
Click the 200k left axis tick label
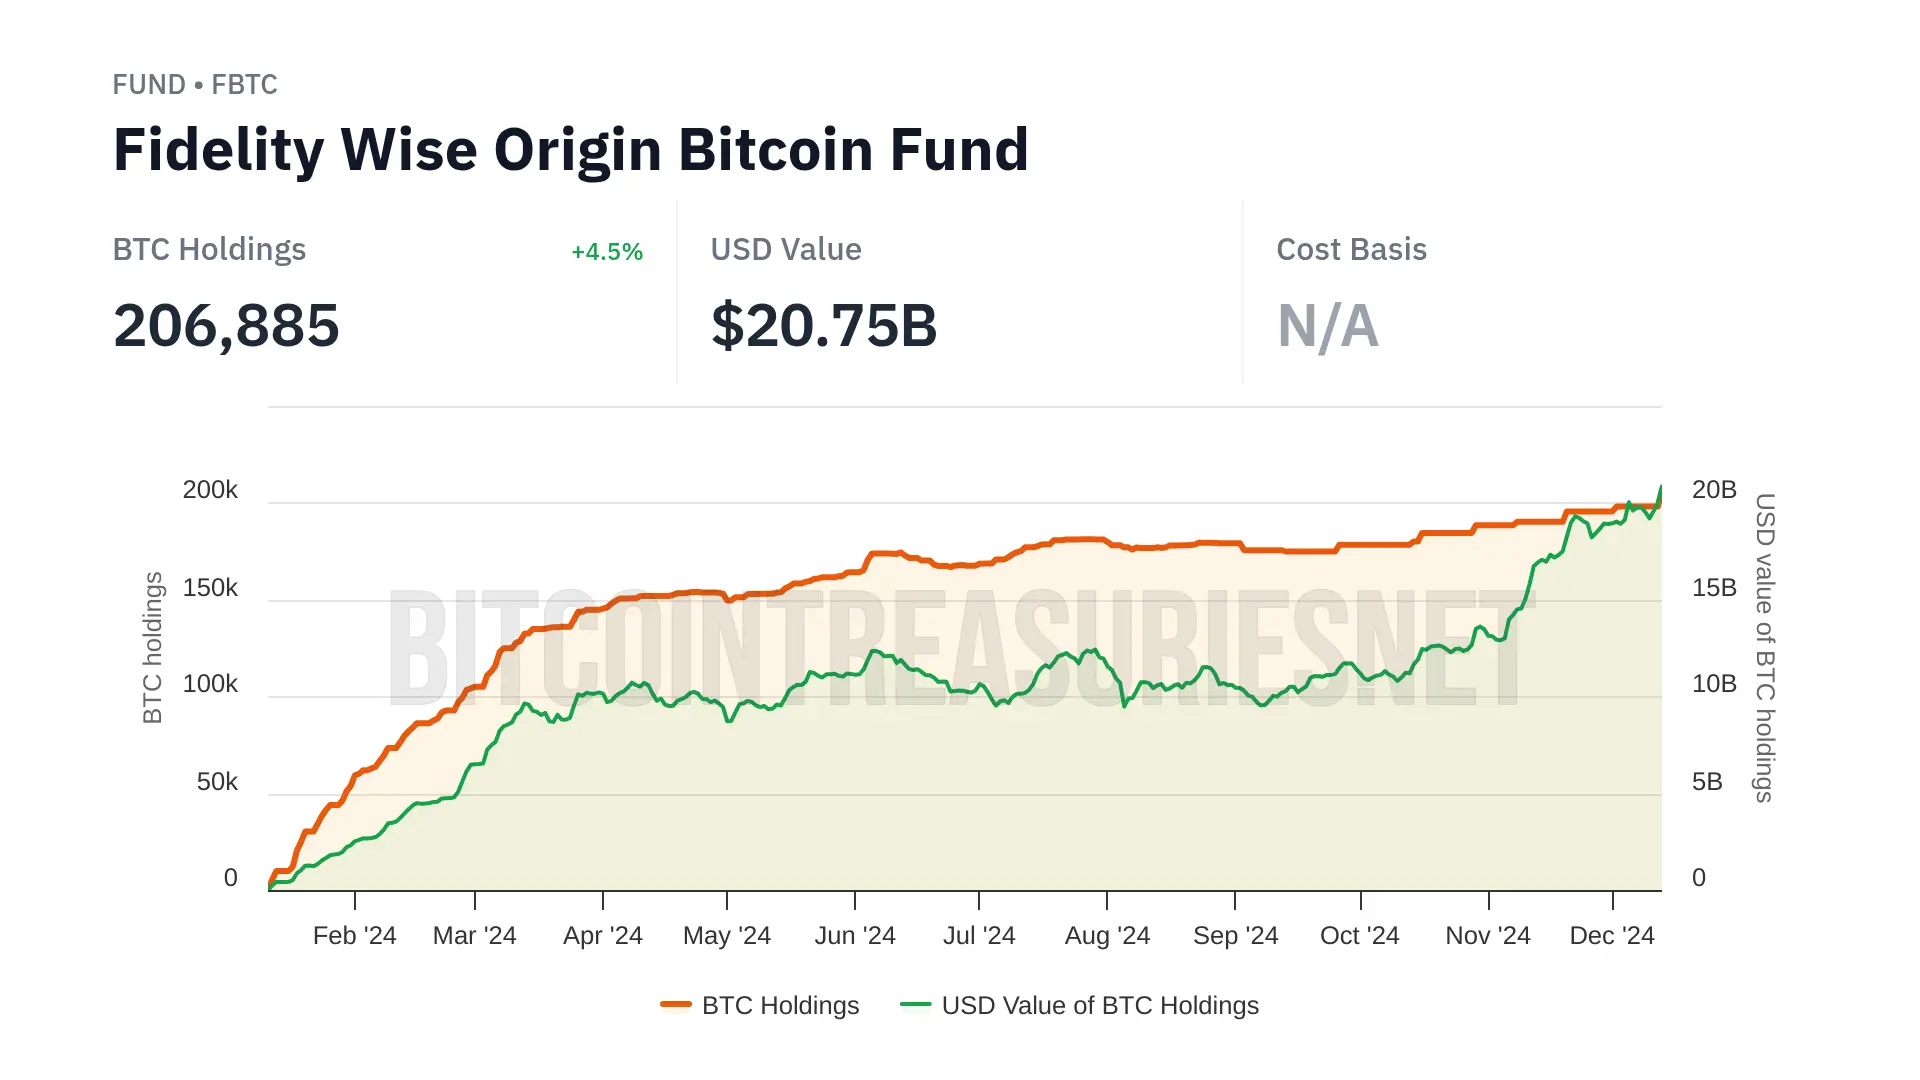pyautogui.click(x=210, y=490)
